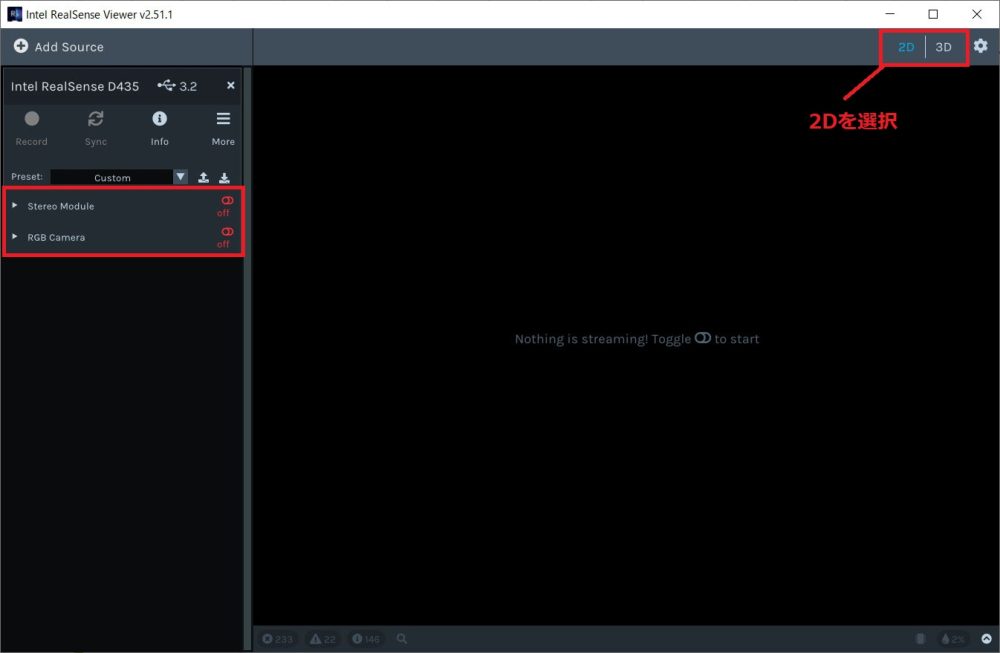Expand the Stereo Module section
This screenshot has height=653, width=1000.
point(15,206)
